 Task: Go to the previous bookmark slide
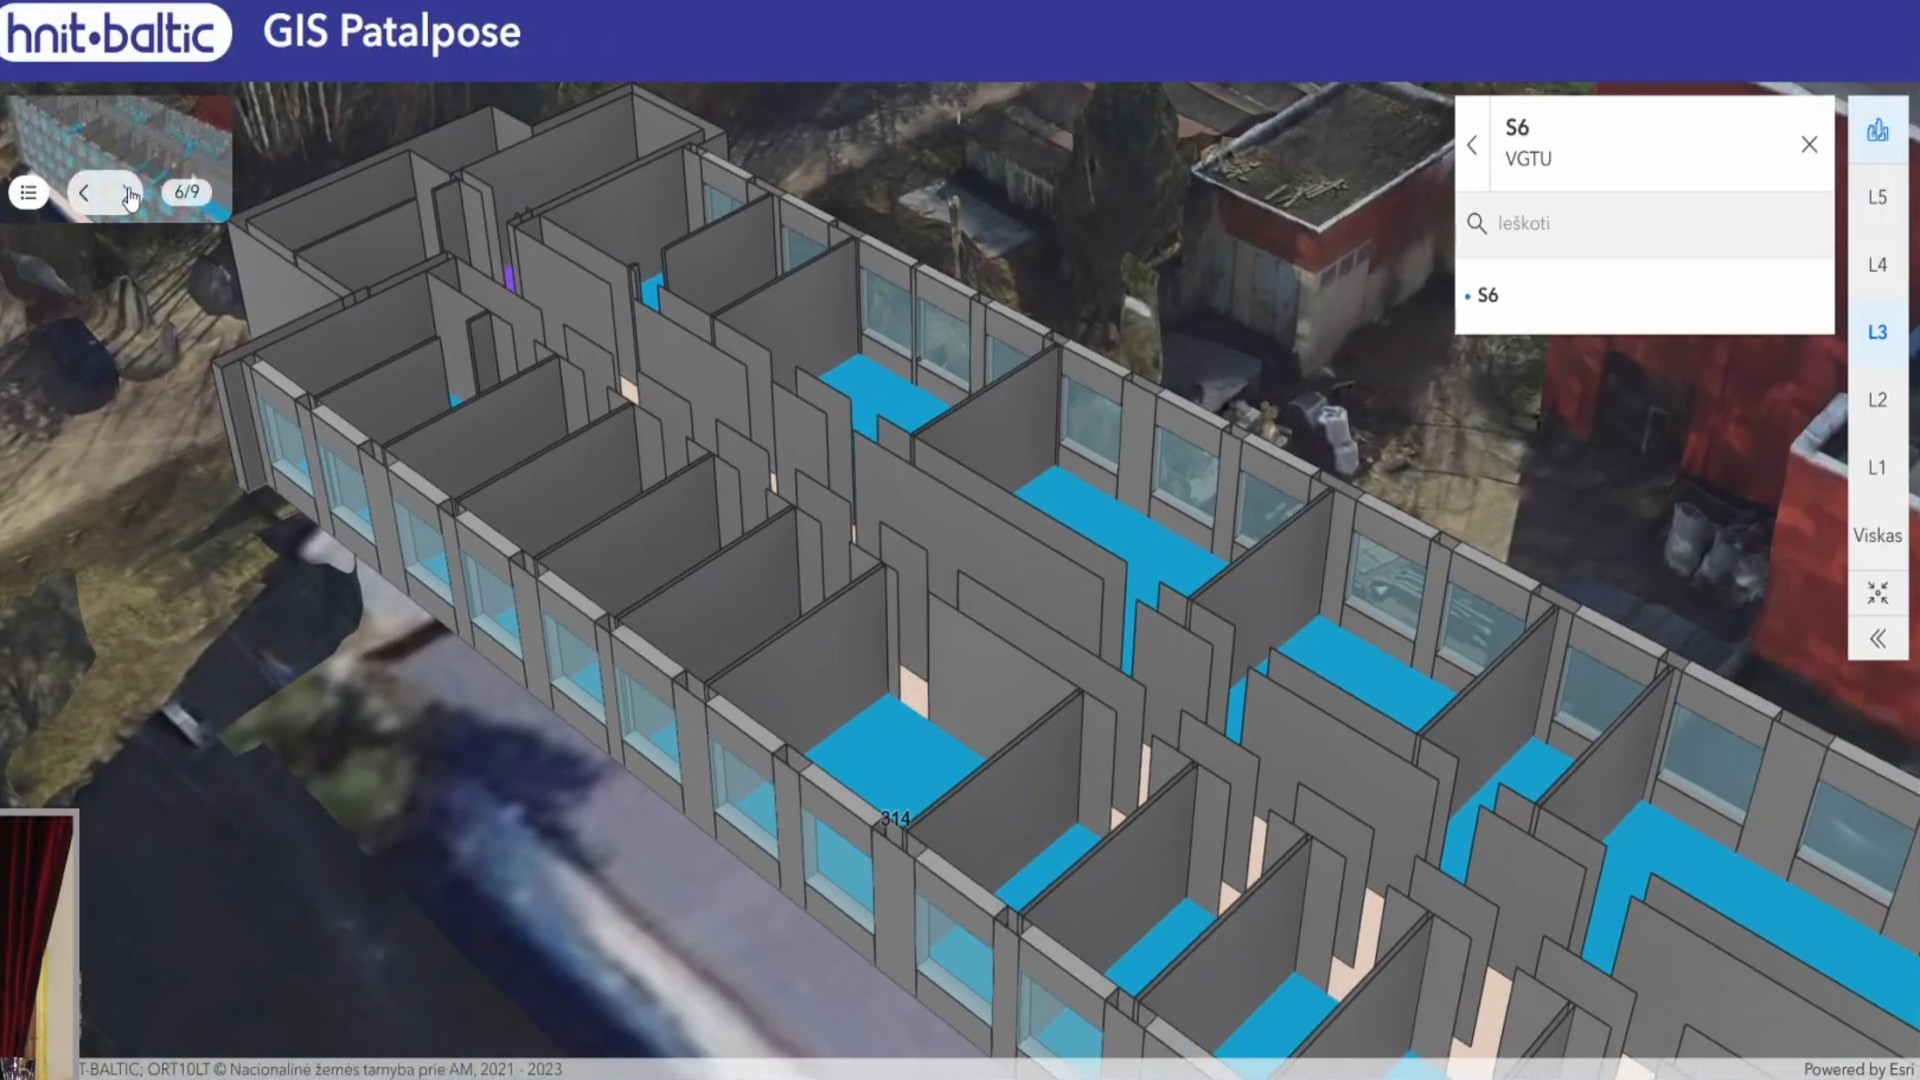[x=84, y=192]
